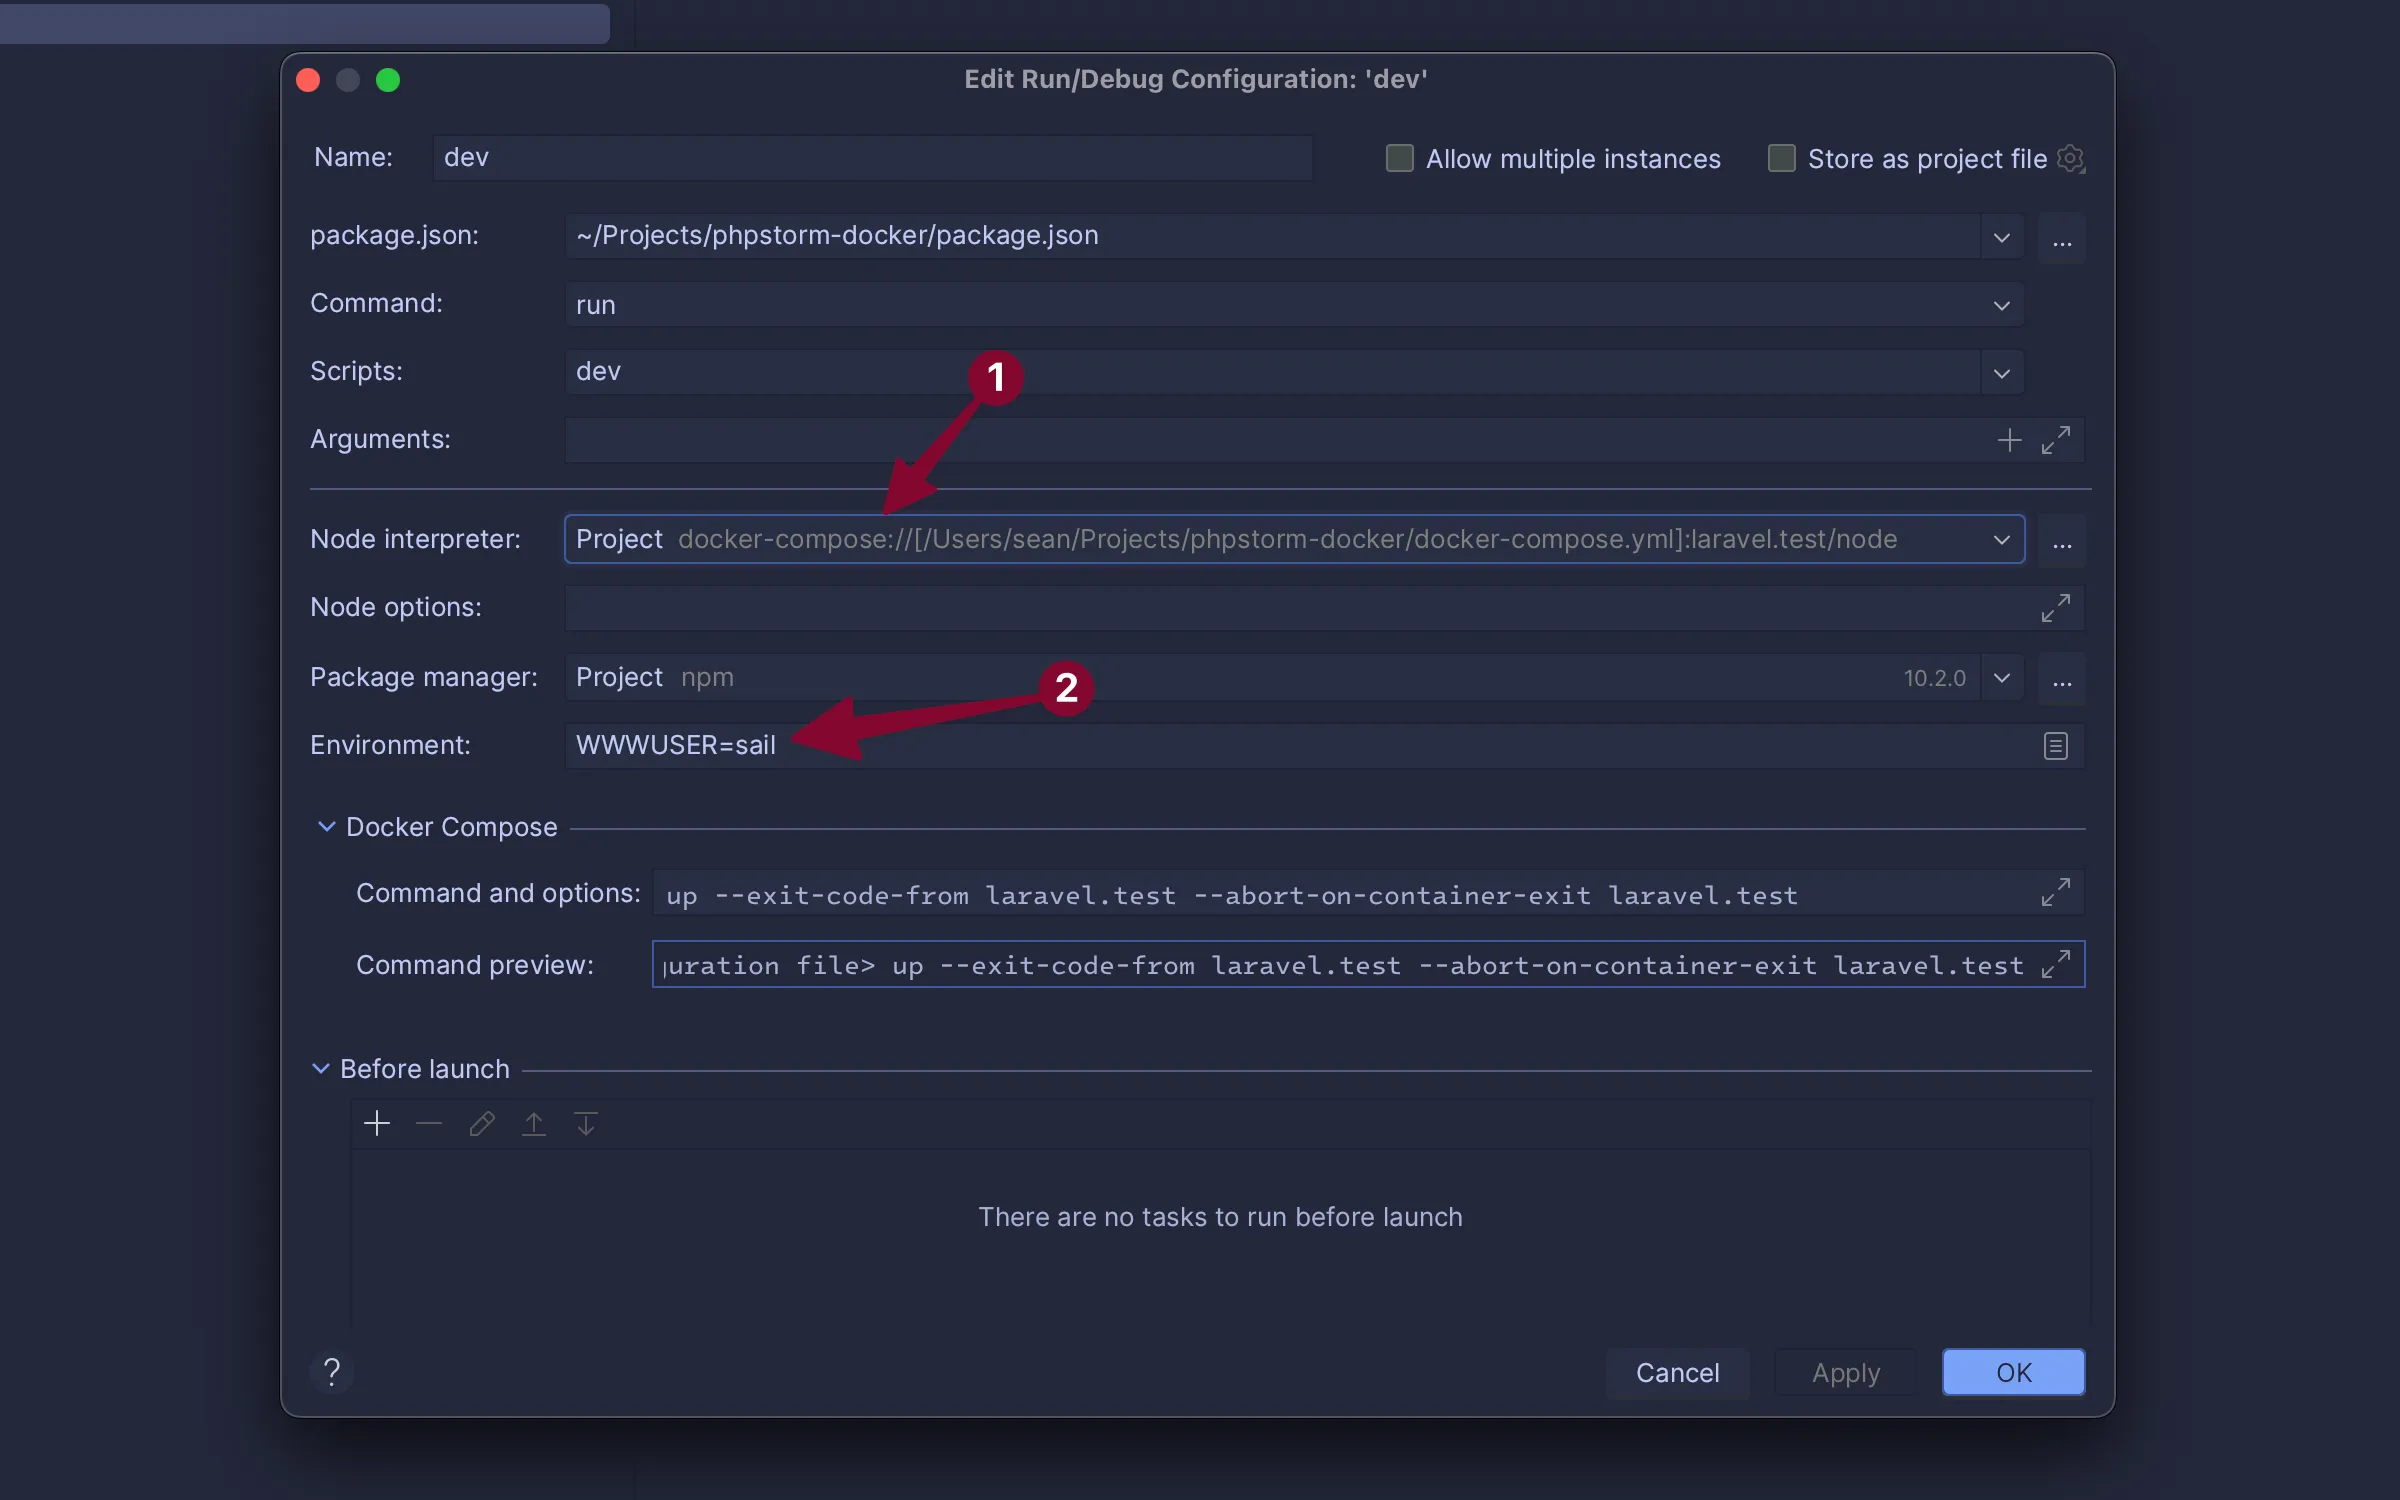Click into the Name field containing dev
2400x1500 pixels.
click(x=872, y=158)
